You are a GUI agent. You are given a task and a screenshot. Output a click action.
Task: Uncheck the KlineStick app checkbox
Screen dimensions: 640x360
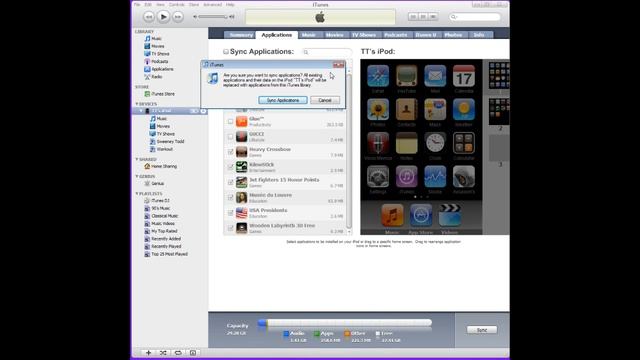[231, 167]
